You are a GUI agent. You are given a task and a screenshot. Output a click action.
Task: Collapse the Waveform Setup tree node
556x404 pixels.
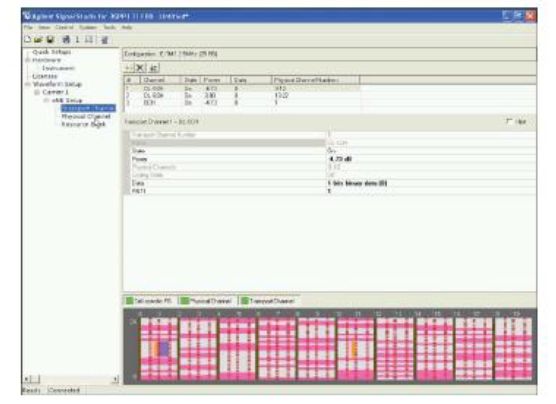point(28,84)
